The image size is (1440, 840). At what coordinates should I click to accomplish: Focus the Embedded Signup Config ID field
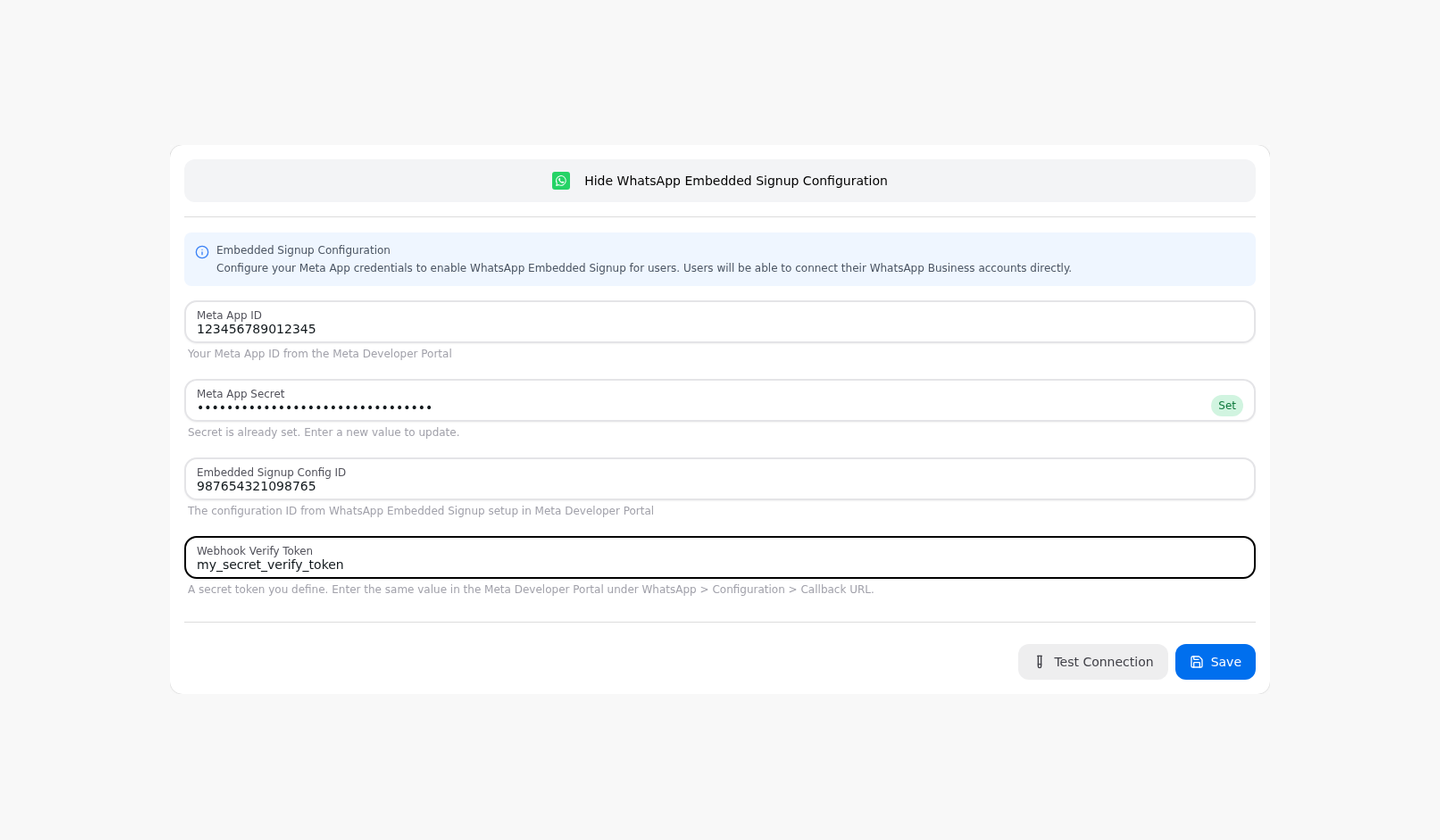[x=720, y=479]
